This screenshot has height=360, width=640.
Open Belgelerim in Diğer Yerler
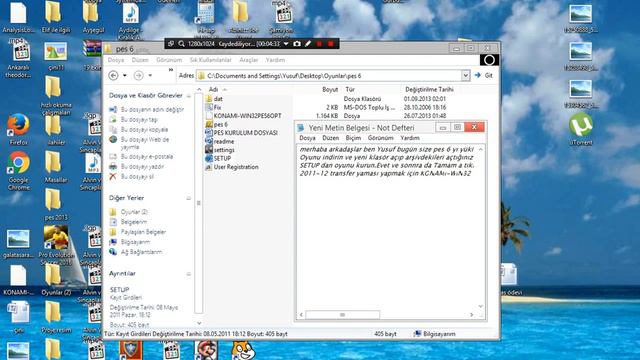pyautogui.click(x=134, y=222)
